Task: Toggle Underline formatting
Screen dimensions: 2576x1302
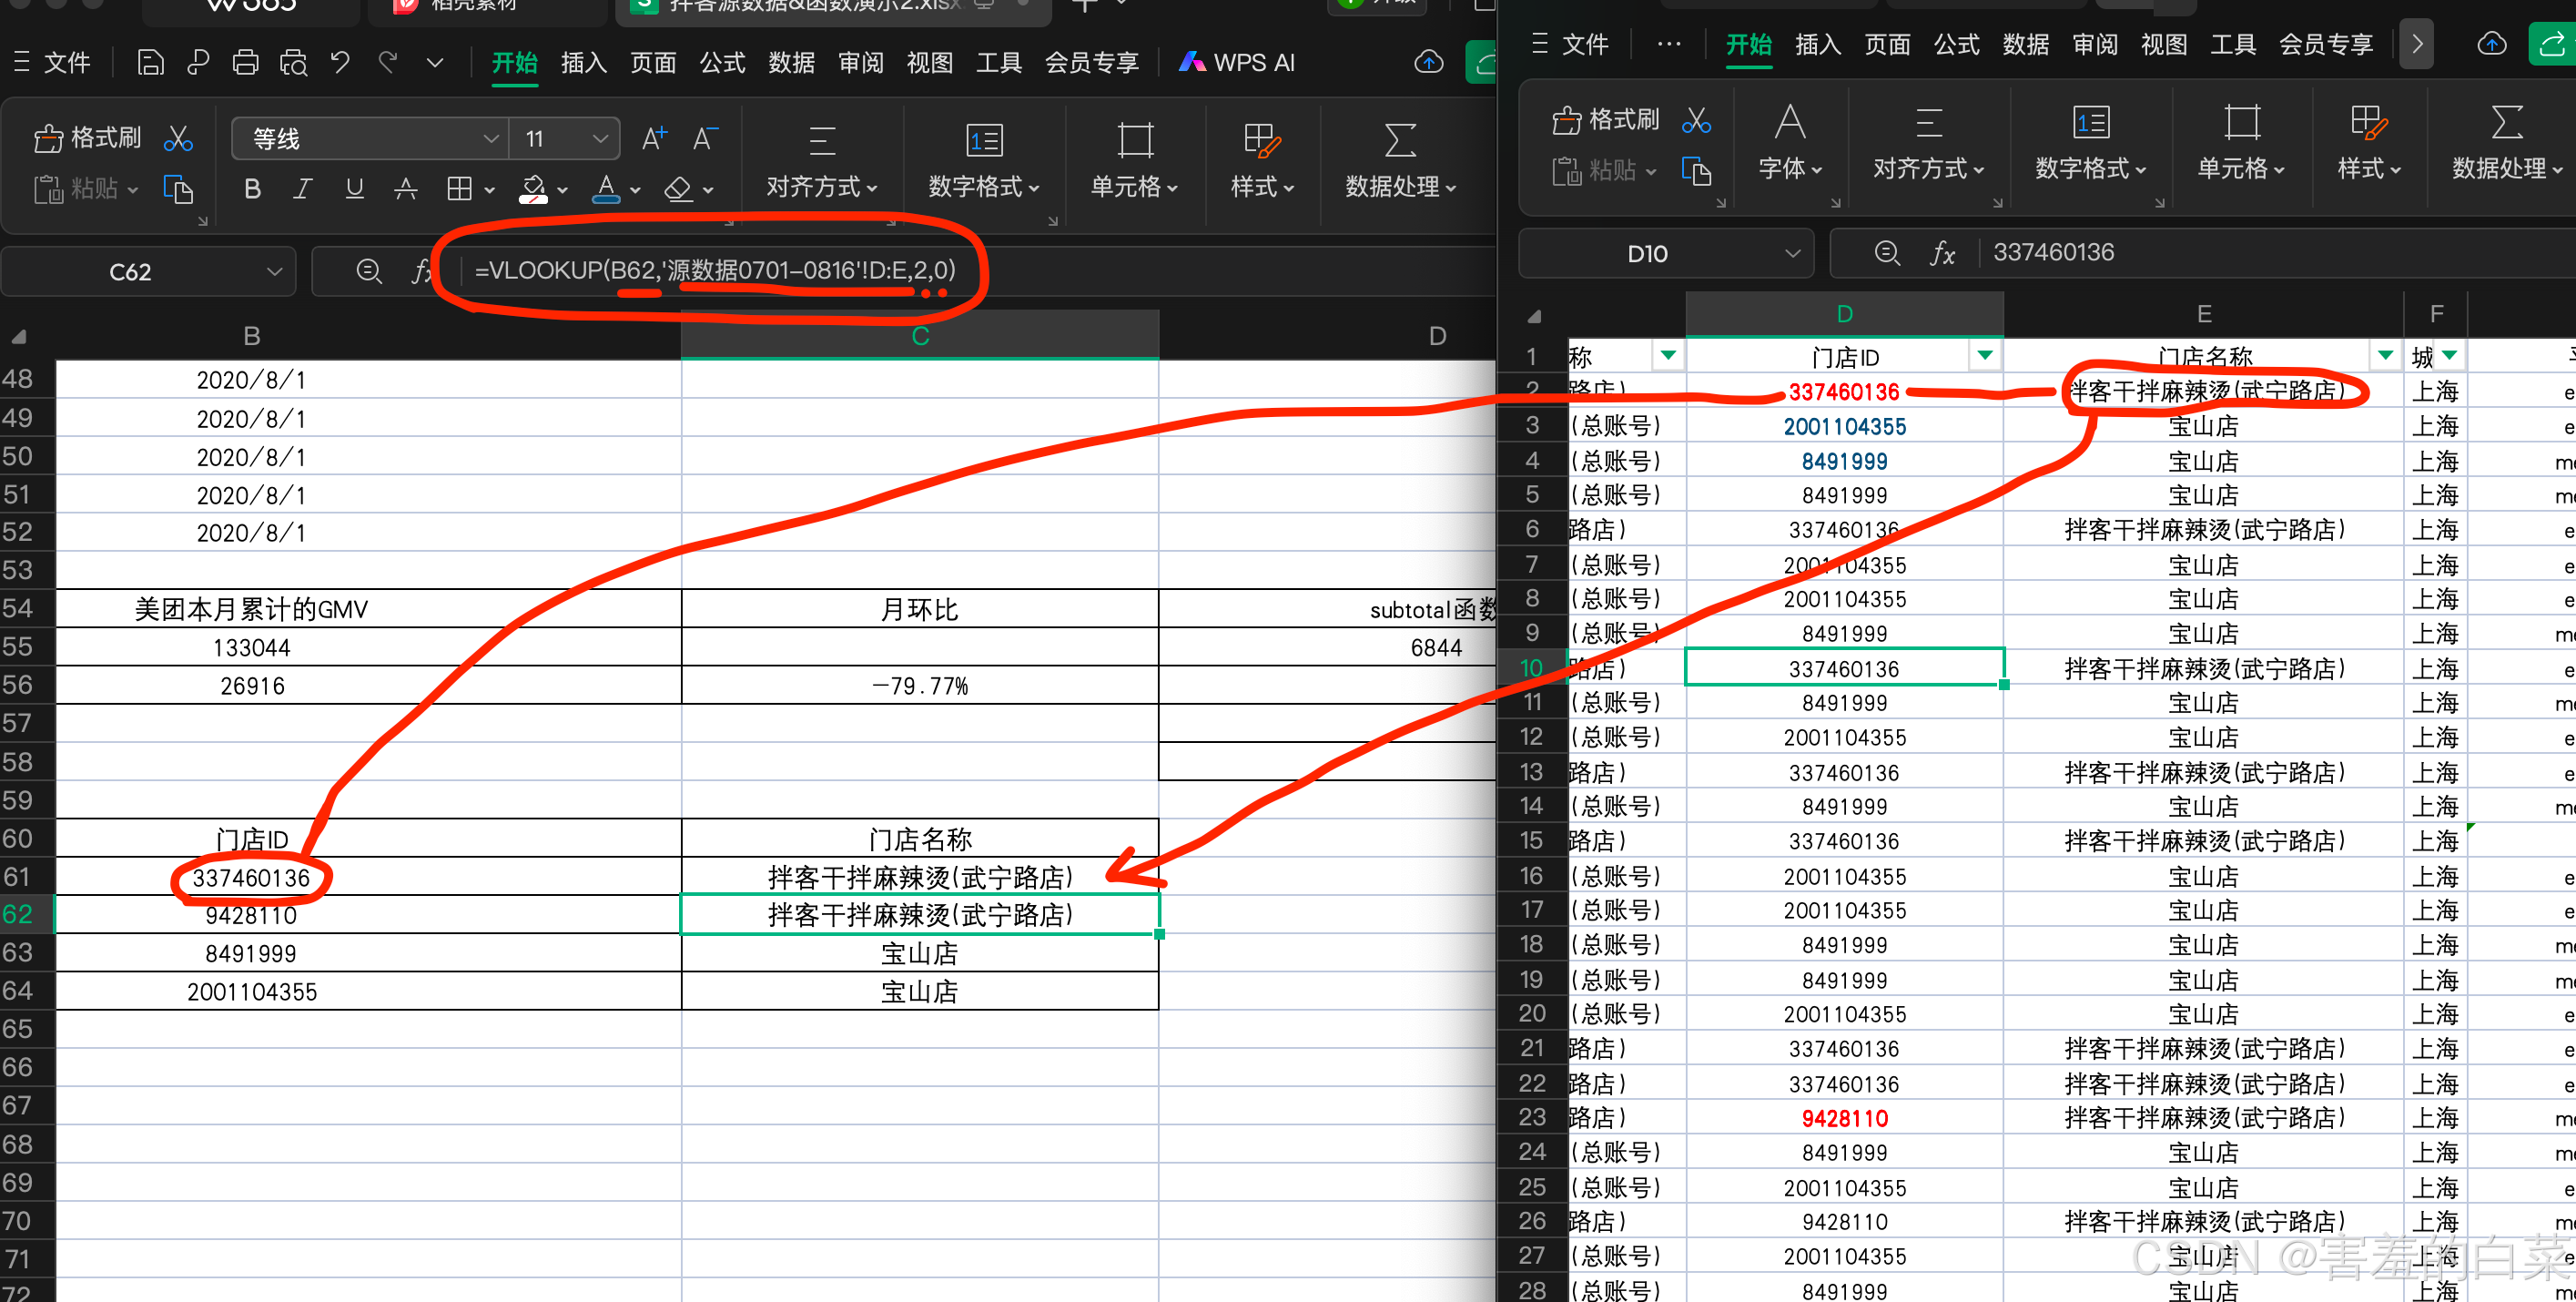Action: click(354, 189)
